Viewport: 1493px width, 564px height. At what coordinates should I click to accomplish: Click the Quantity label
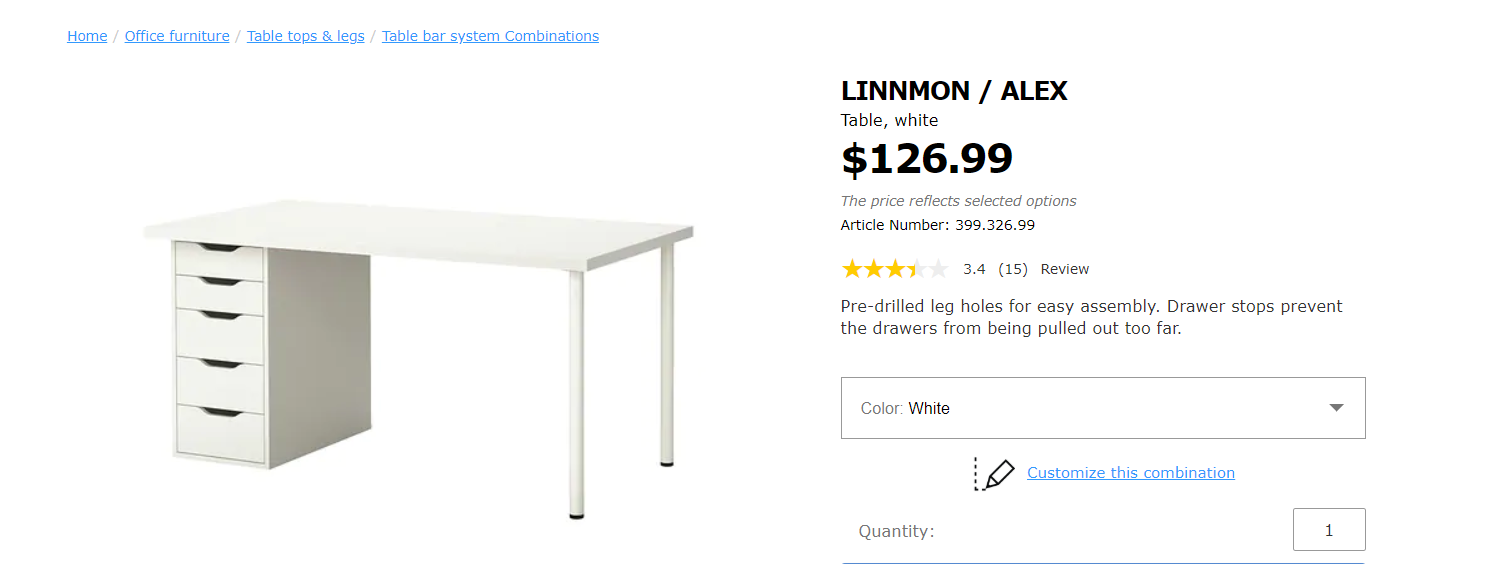click(896, 531)
